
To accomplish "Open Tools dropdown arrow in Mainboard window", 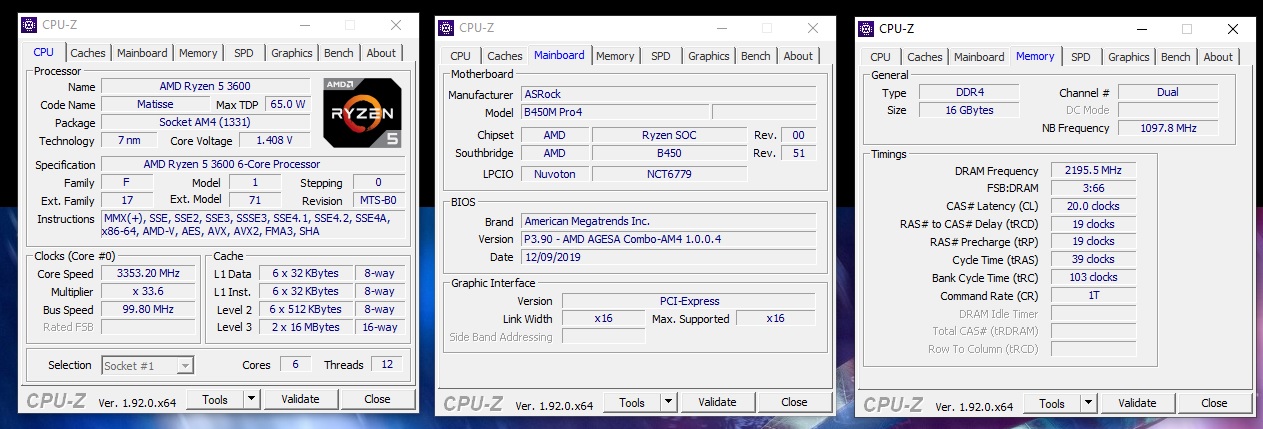I will [x=668, y=402].
